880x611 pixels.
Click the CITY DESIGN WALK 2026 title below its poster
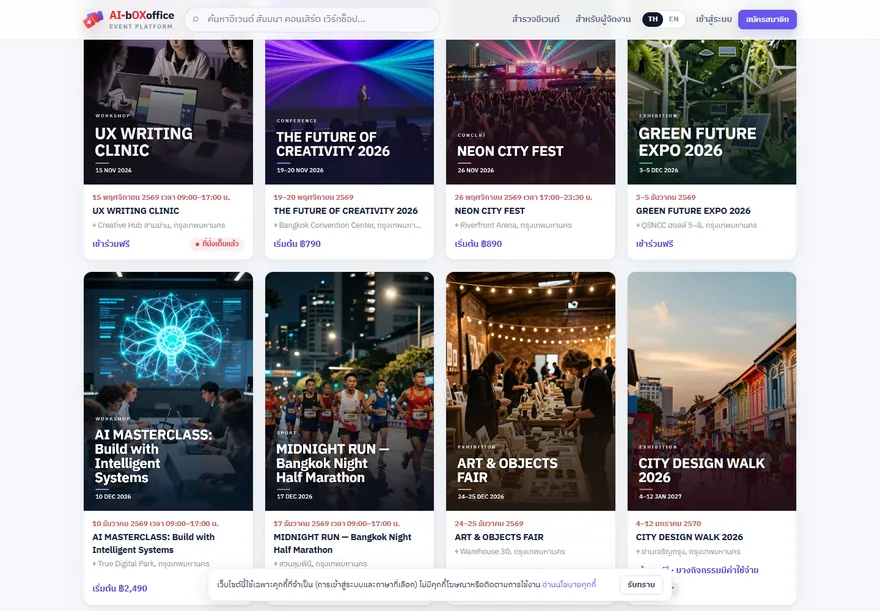pyautogui.click(x=689, y=537)
